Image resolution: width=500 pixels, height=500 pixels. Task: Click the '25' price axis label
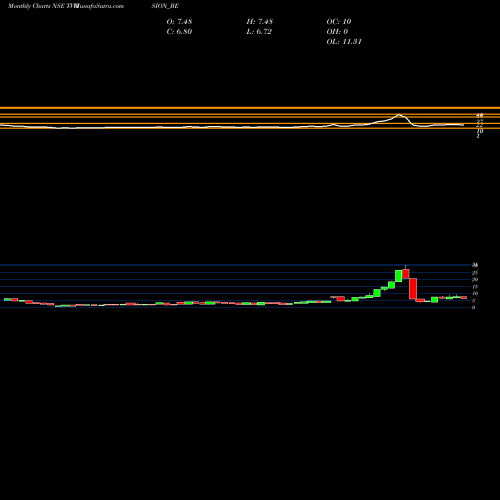pyautogui.click(x=475, y=273)
